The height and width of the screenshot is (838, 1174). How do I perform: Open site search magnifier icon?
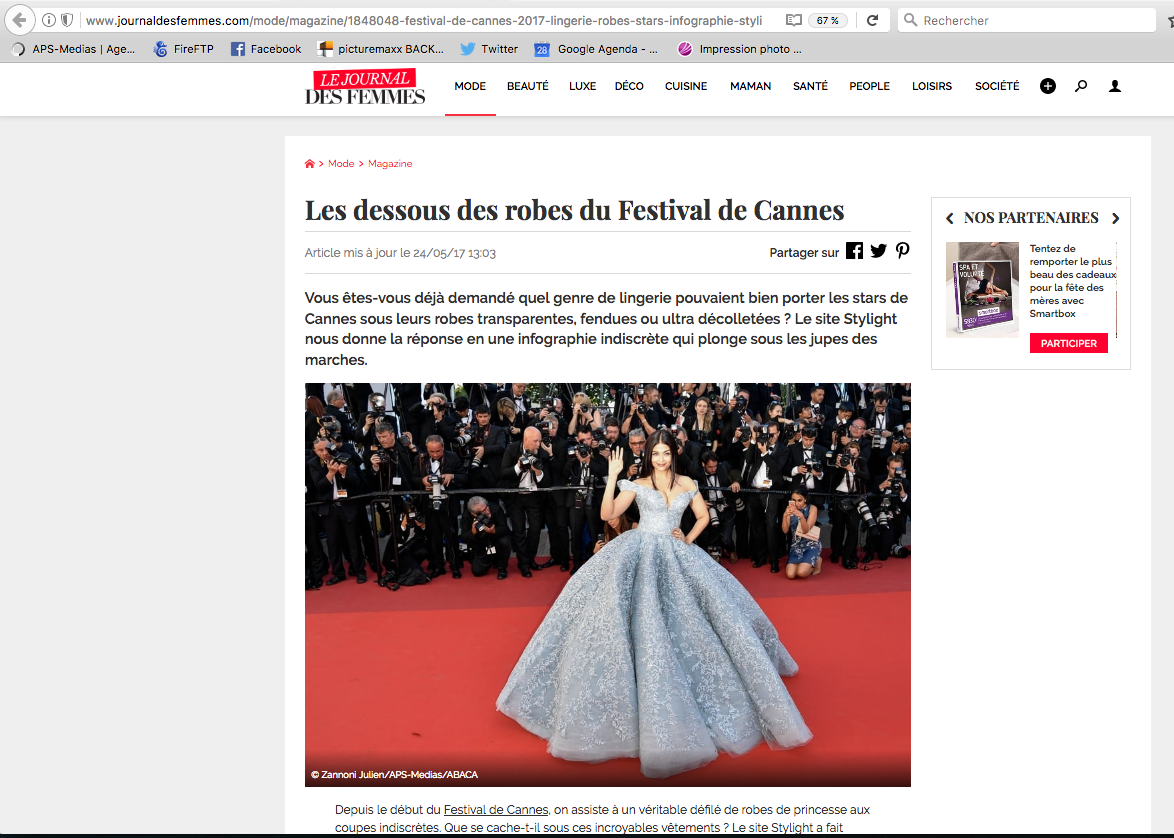tap(1081, 86)
